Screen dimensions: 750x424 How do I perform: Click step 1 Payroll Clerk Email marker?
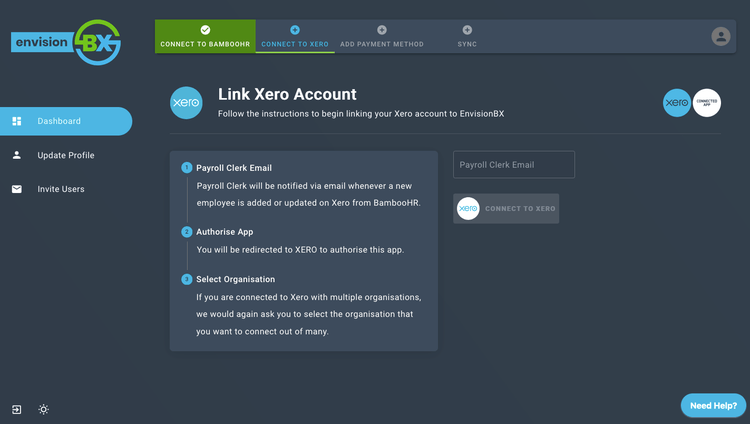[x=186, y=168]
